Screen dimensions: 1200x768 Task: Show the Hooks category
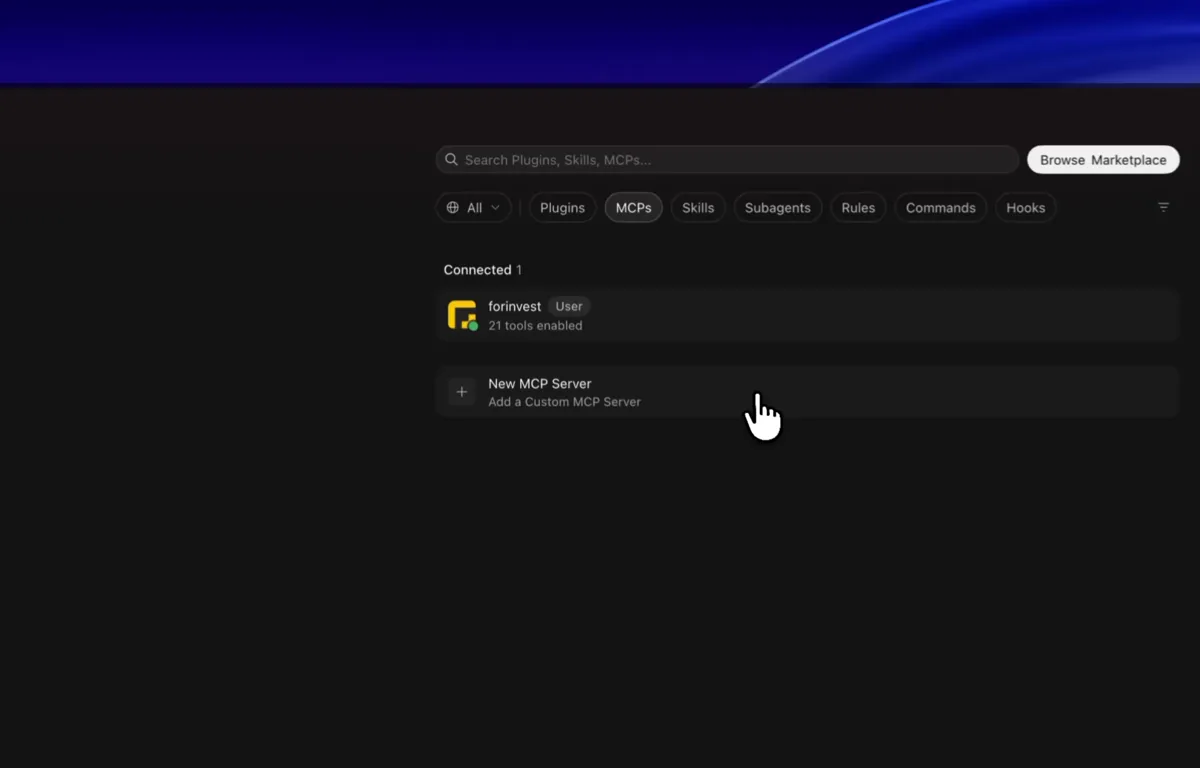[x=1026, y=208]
